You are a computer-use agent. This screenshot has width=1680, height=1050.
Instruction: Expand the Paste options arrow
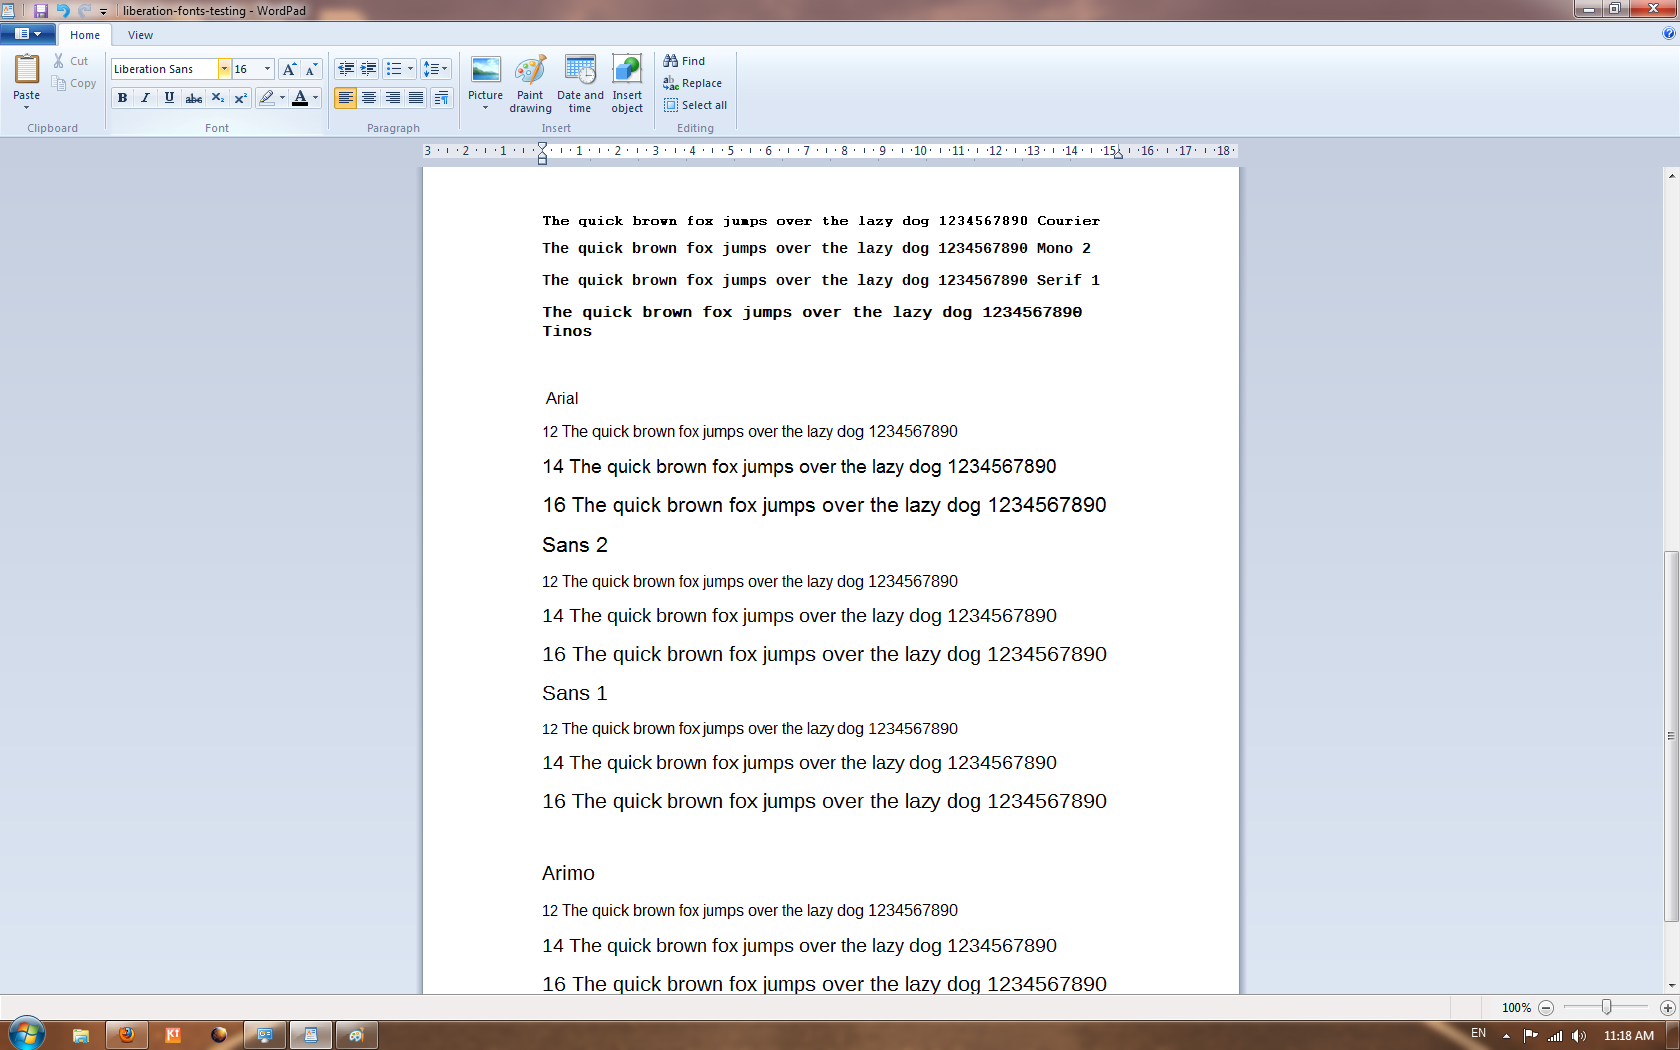pos(27,107)
